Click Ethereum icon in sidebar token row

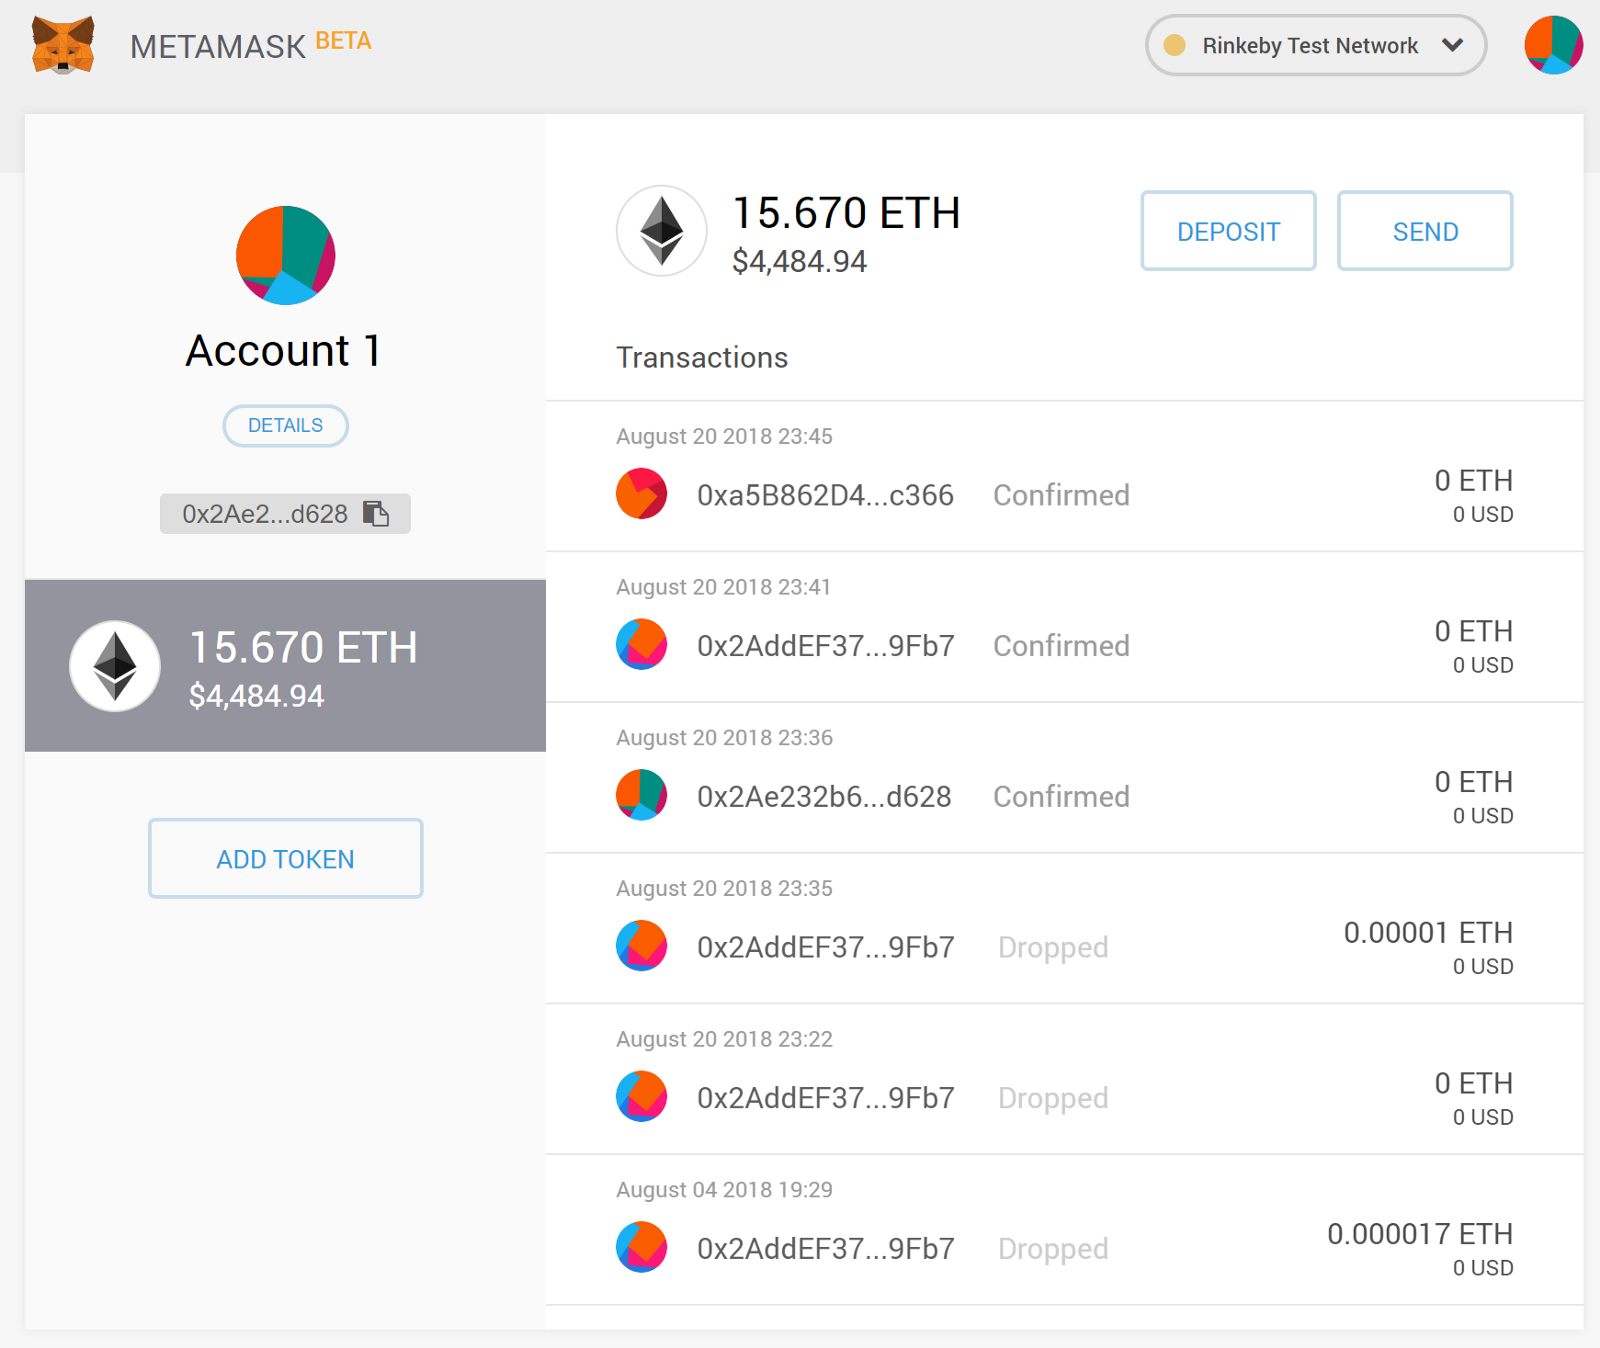click(x=115, y=666)
